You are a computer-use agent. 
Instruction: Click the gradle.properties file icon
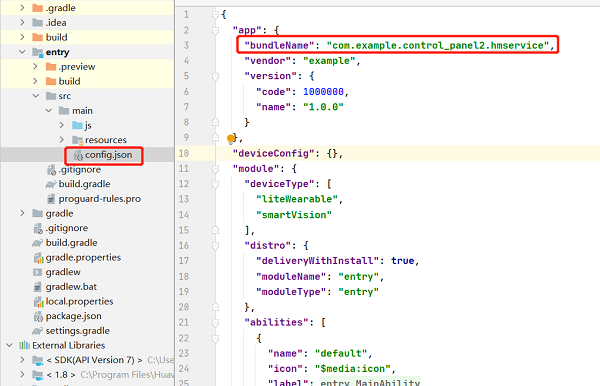(x=38, y=258)
